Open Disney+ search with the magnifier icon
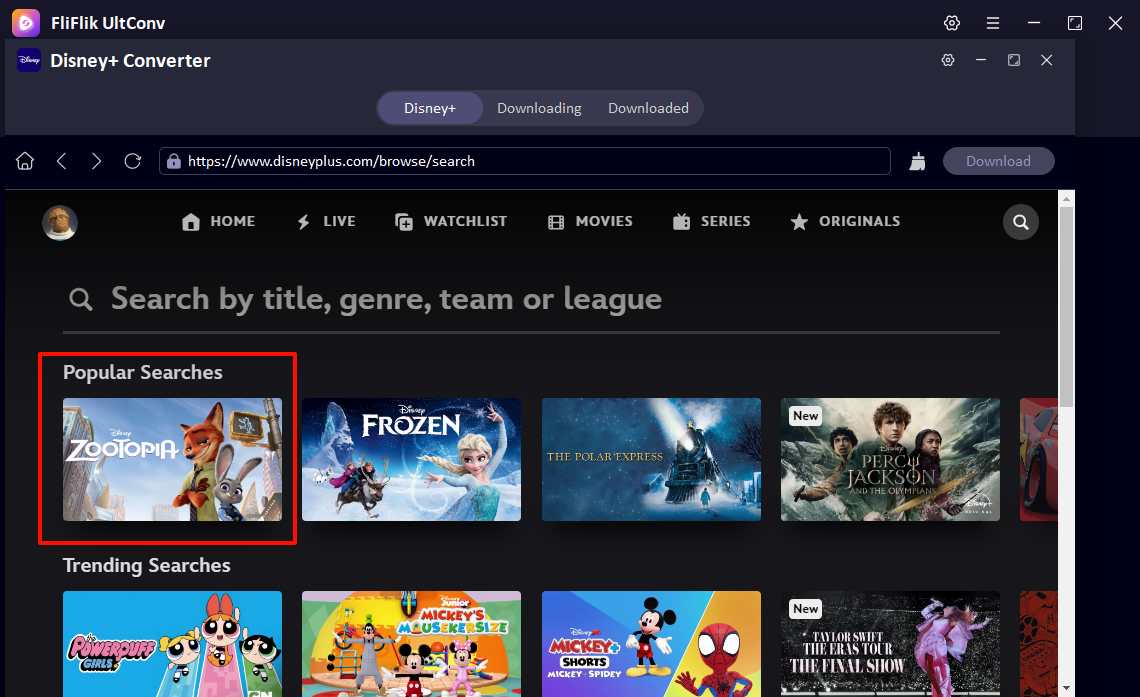1140x697 pixels. point(1020,222)
